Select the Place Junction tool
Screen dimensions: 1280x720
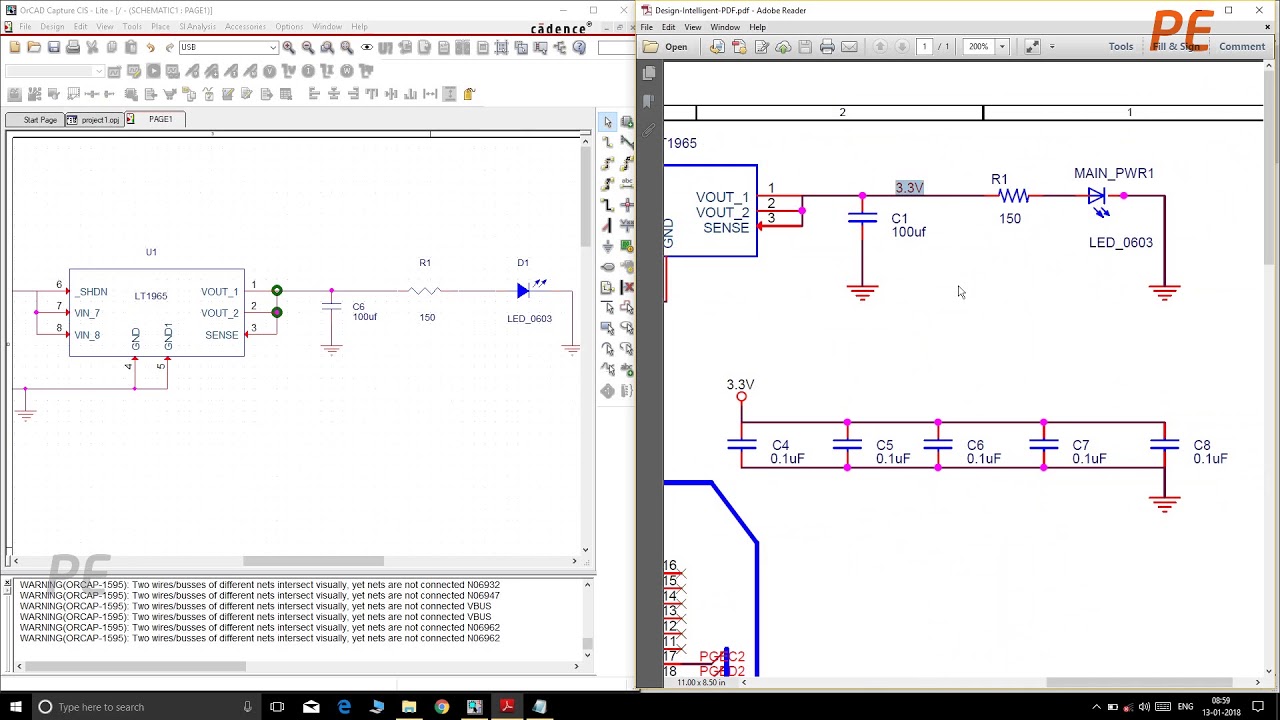click(x=627, y=205)
